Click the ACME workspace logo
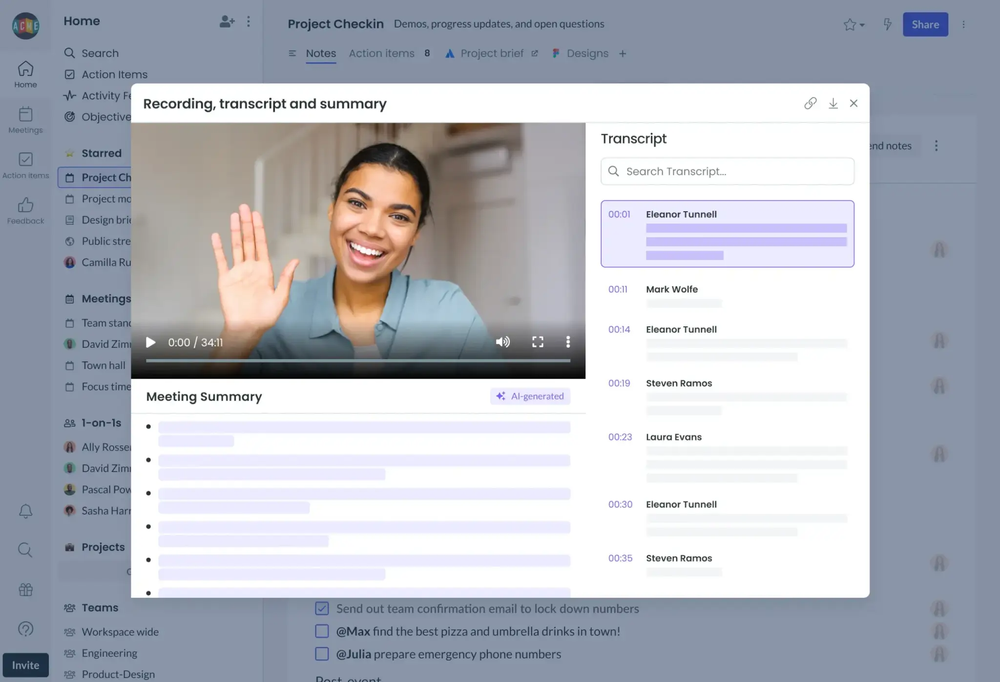Screen dimensions: 1000x682 [x=26, y=26]
